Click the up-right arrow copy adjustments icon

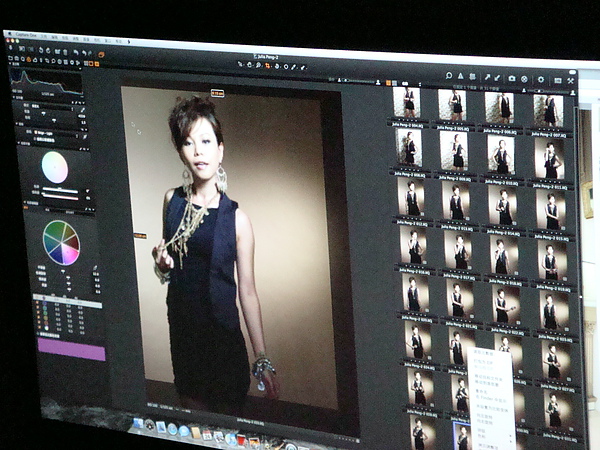pyautogui.click(x=488, y=77)
